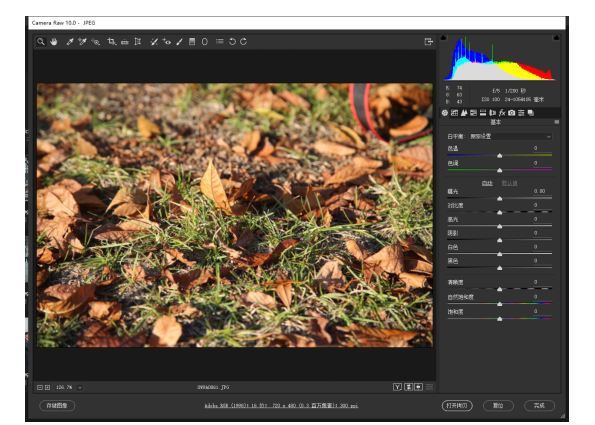Click the Temperature (色温) slider handle
595x425 pixels.
(500, 156)
